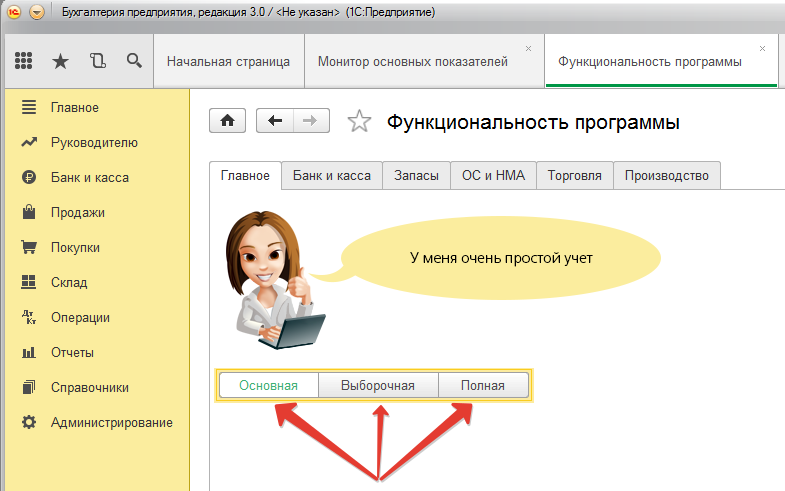Open the sections menu grid icon
Screen dimensions: 785x491
point(24,61)
